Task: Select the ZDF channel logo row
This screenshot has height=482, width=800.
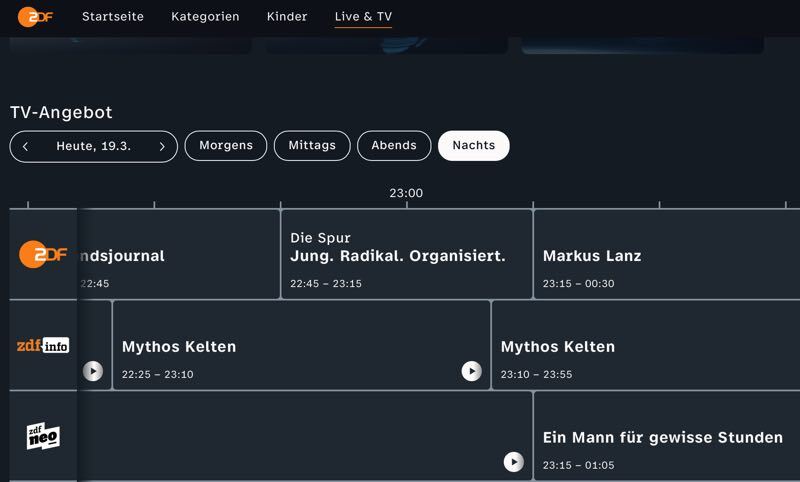Action: [43, 254]
